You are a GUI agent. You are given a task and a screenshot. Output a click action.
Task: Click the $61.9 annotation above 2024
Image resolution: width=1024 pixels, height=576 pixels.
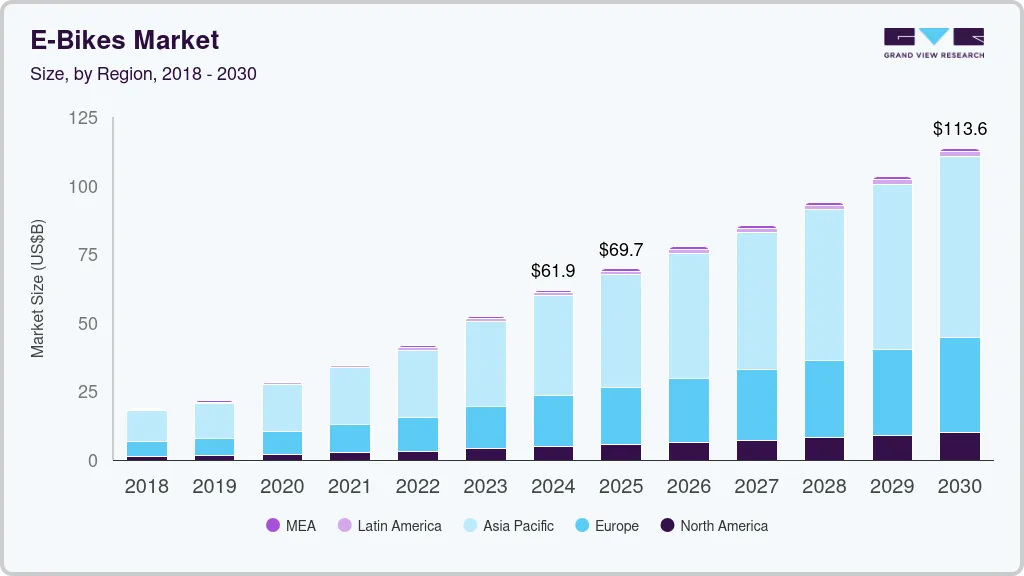[553, 270]
